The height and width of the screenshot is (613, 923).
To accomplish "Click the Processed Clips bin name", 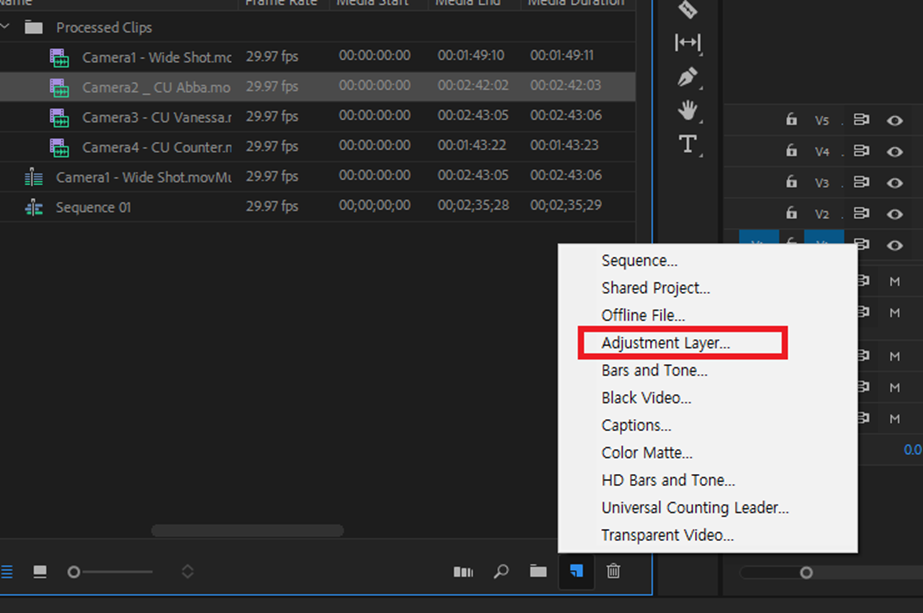I will coord(104,28).
